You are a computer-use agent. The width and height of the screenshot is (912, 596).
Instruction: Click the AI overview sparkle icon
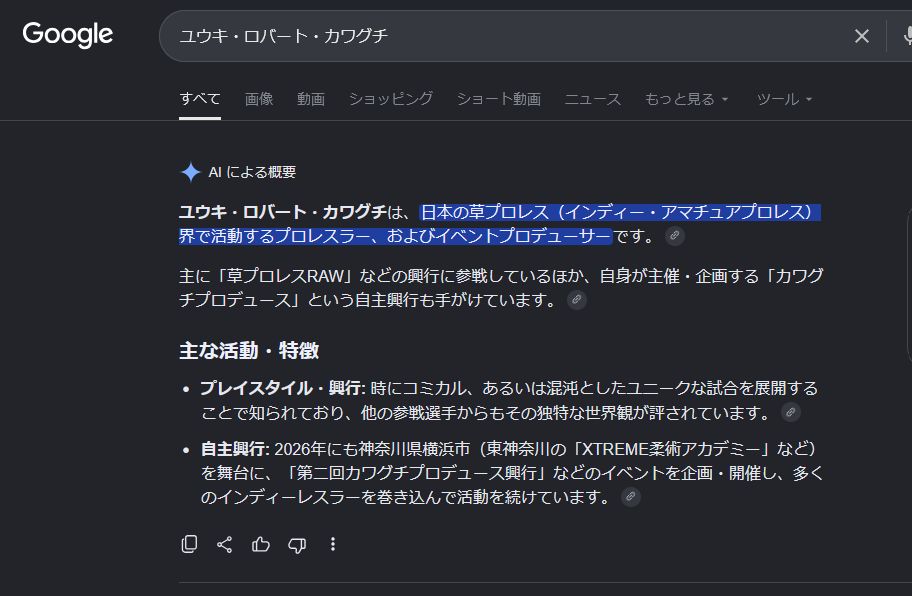(190, 172)
